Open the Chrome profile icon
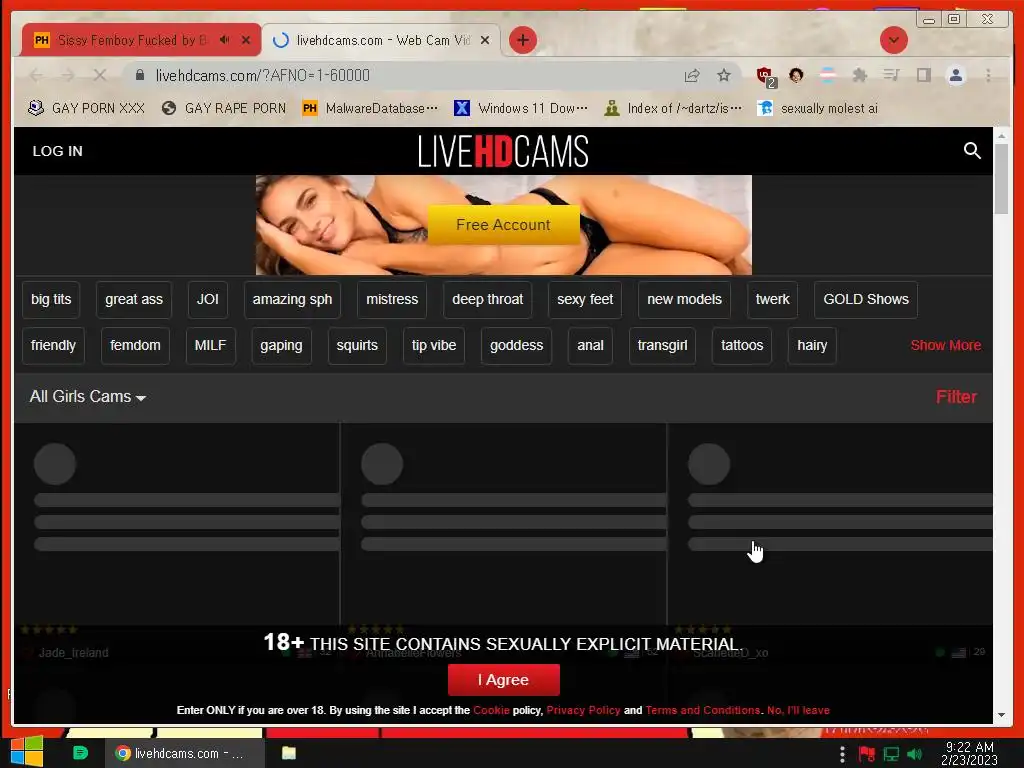This screenshot has width=1024, height=768. click(x=955, y=76)
